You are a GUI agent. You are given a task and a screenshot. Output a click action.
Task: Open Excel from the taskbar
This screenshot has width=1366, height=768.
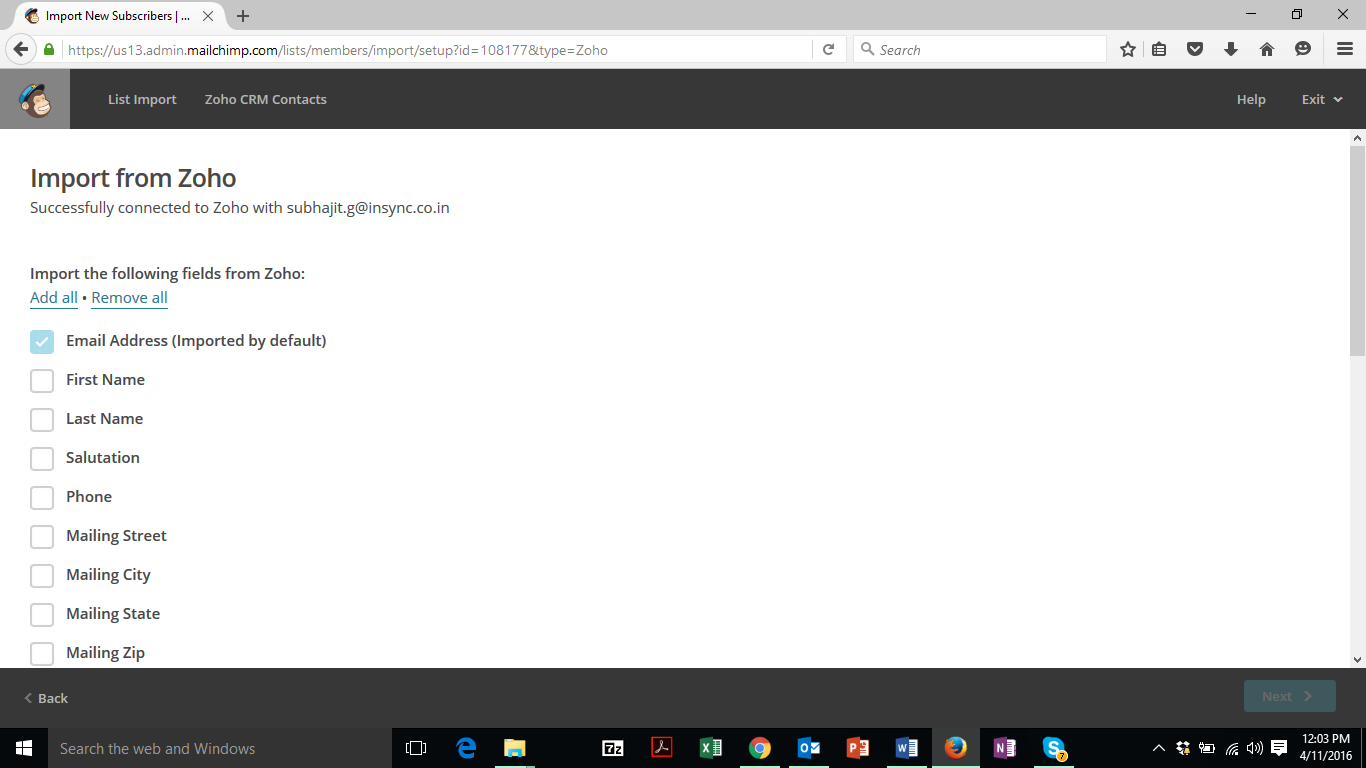711,748
